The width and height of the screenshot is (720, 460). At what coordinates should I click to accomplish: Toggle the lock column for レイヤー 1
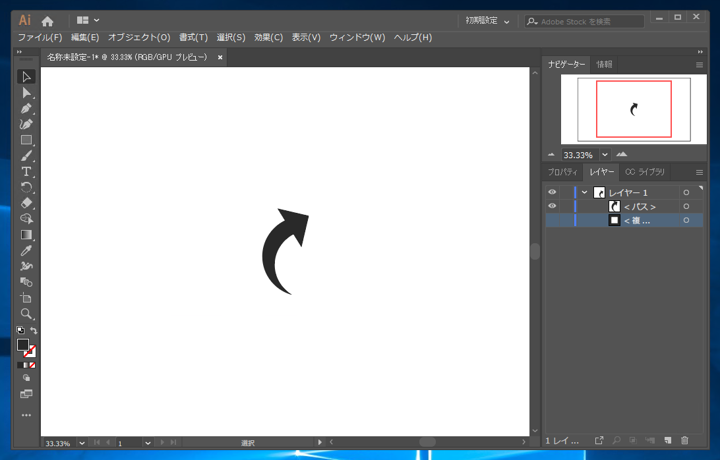coord(565,192)
